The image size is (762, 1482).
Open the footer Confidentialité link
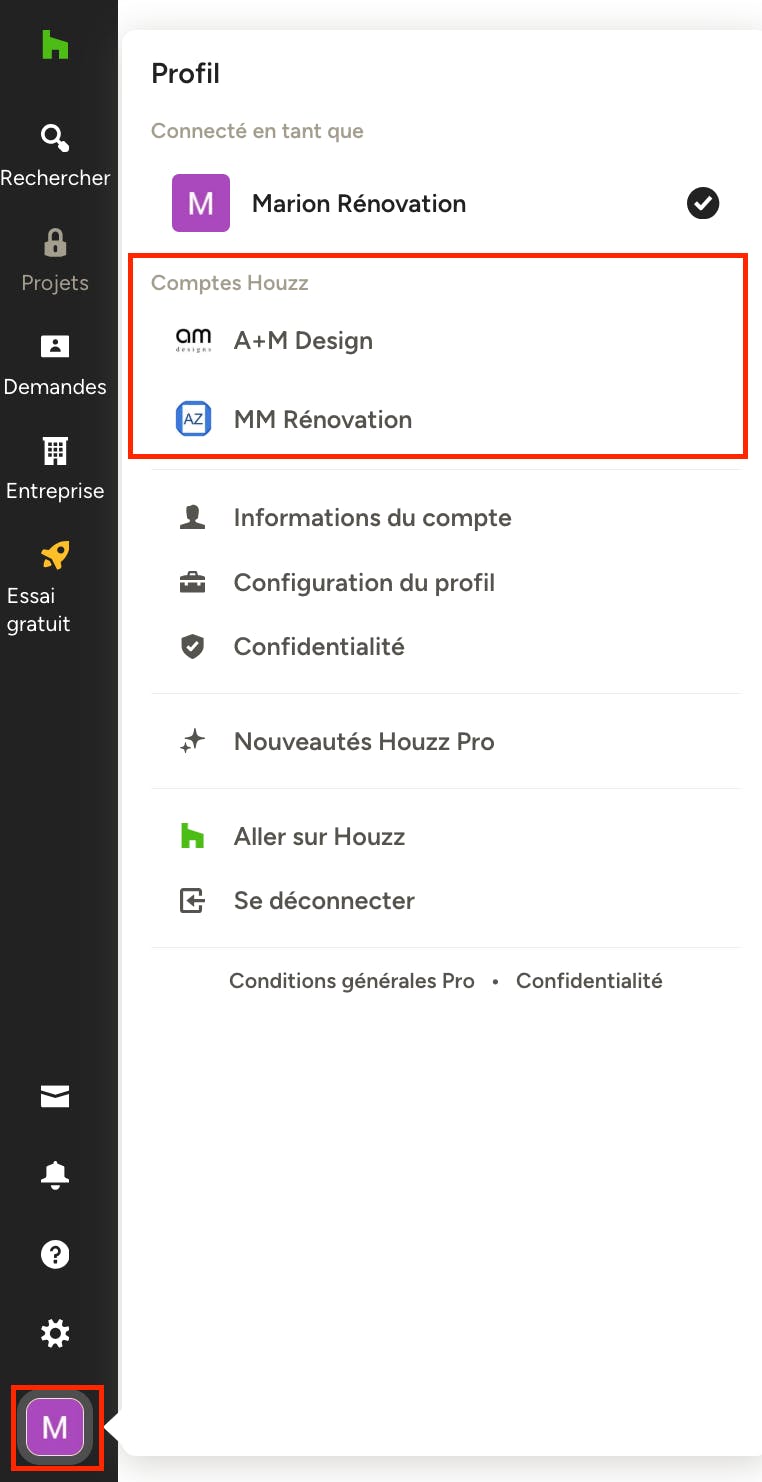[x=589, y=981]
